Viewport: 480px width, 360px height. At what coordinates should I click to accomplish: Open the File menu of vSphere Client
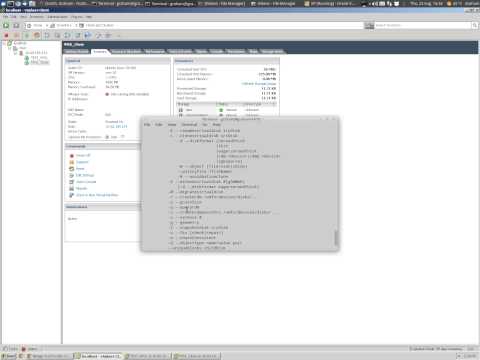click(5, 17)
